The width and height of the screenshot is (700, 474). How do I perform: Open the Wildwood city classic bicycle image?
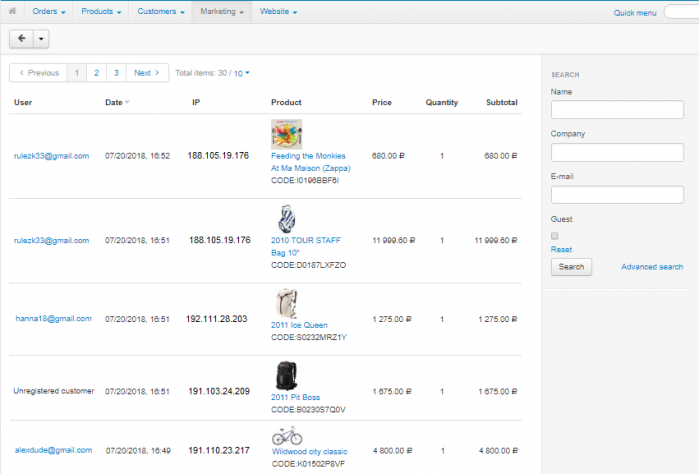coord(287,436)
